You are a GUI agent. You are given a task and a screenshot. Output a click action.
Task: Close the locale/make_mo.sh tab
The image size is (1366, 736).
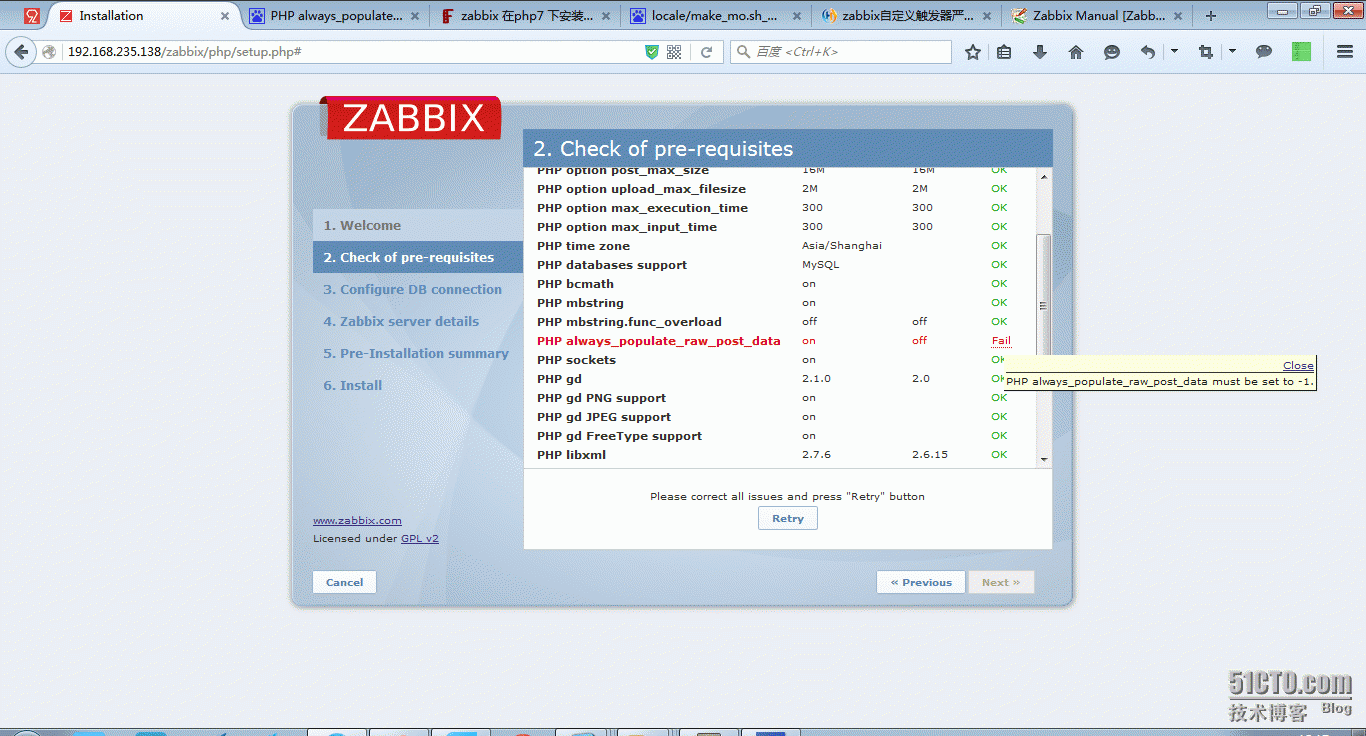point(795,16)
